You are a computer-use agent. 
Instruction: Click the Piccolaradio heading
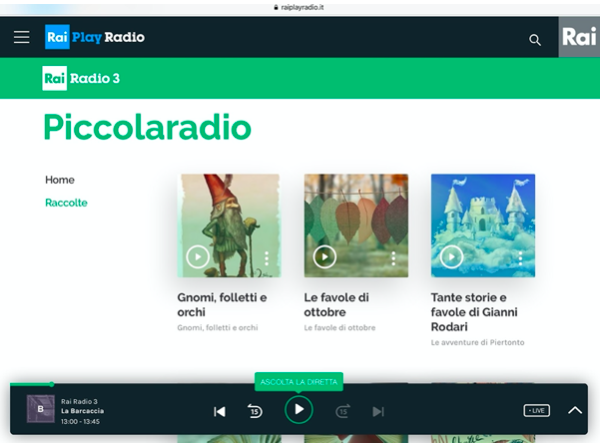coord(147,127)
